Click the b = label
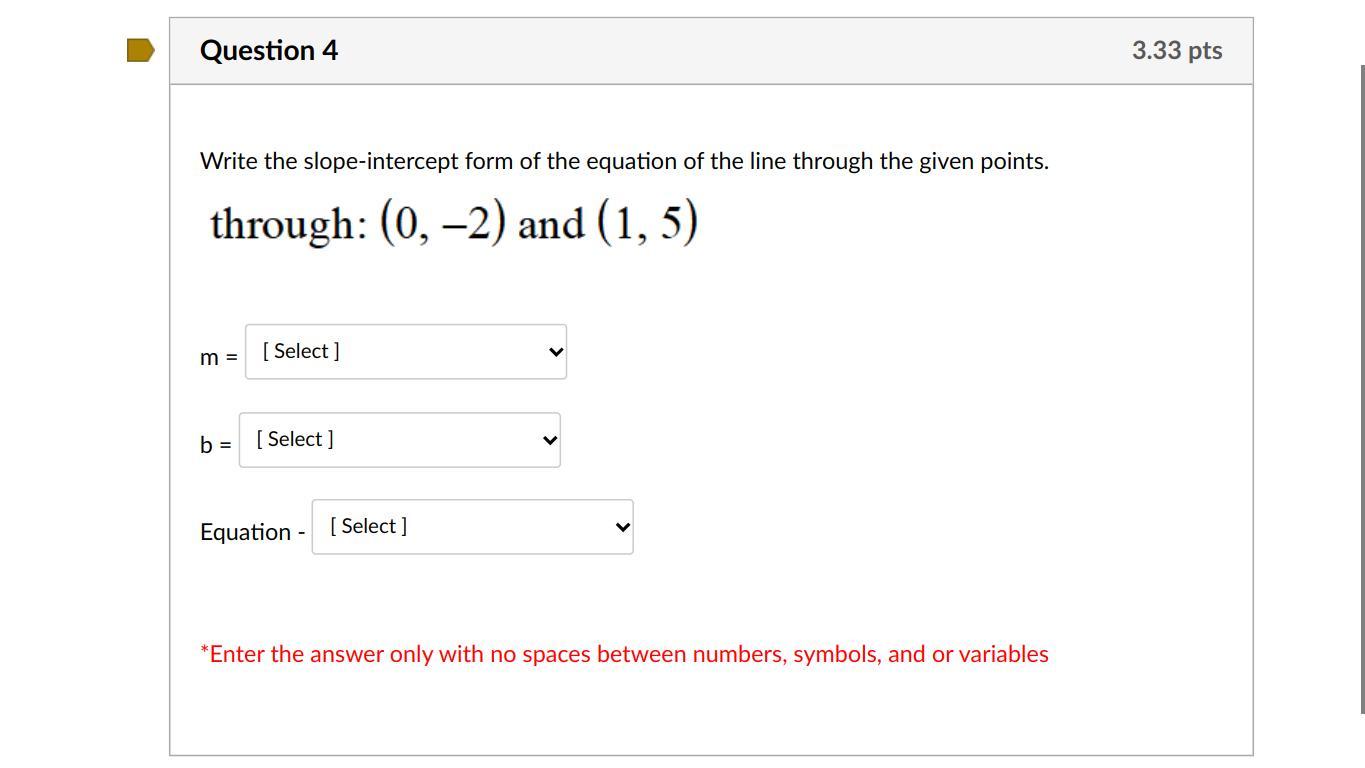This screenshot has width=1365, height=768. click(215, 444)
